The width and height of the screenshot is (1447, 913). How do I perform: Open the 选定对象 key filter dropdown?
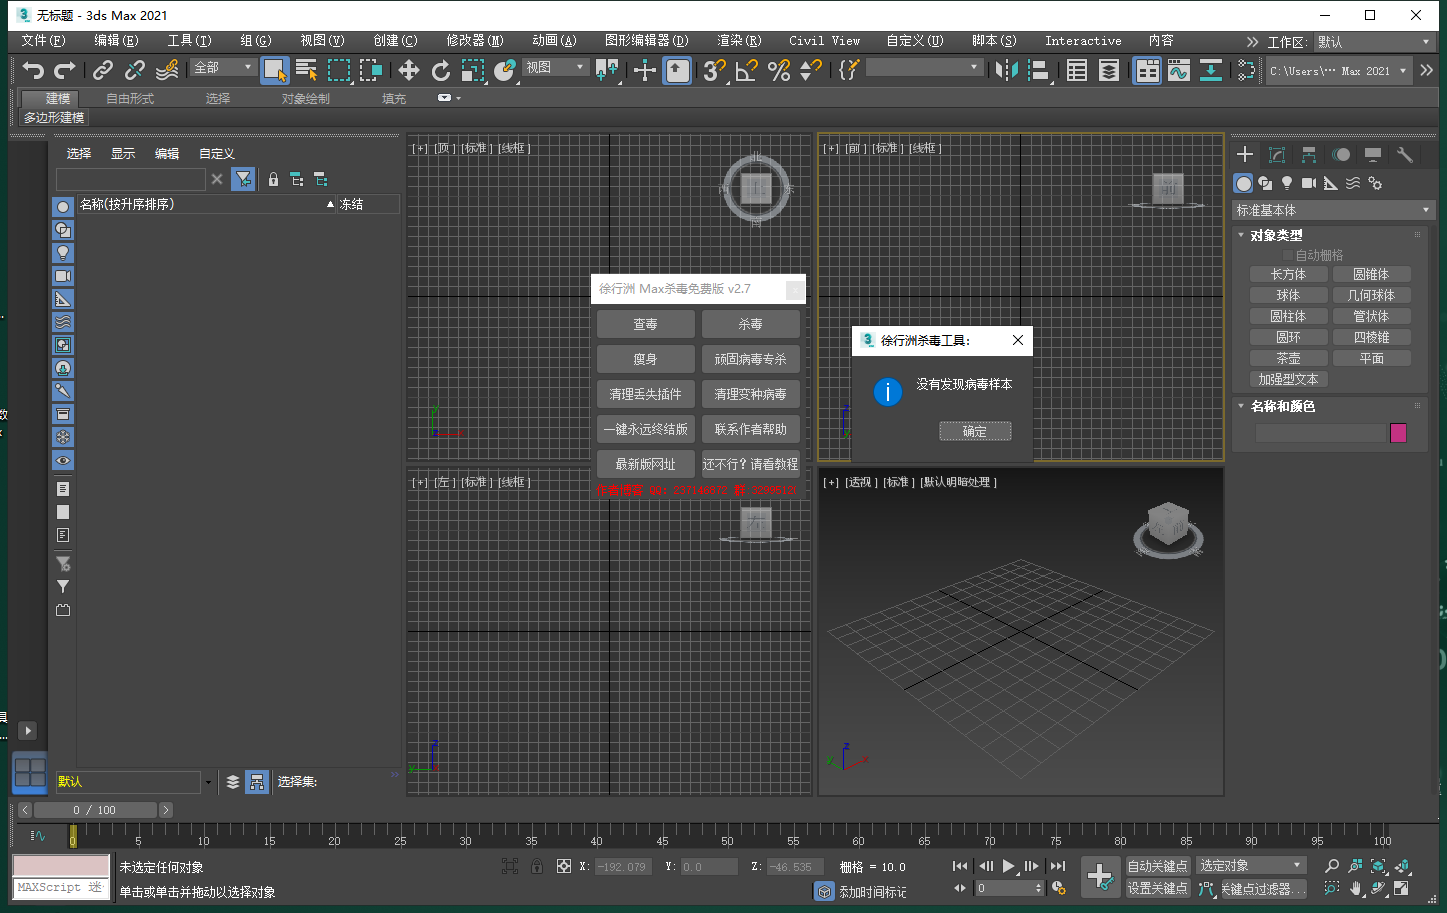tap(1251, 865)
